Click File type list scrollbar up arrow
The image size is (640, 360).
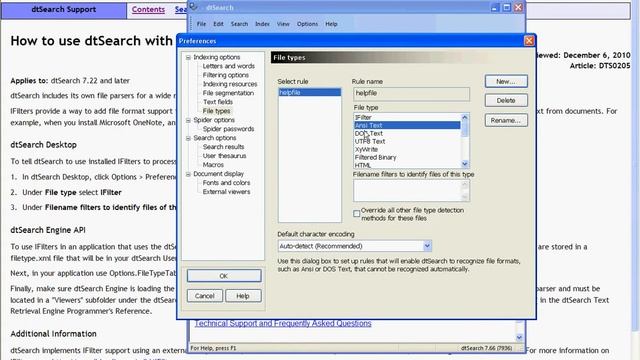click(x=465, y=117)
